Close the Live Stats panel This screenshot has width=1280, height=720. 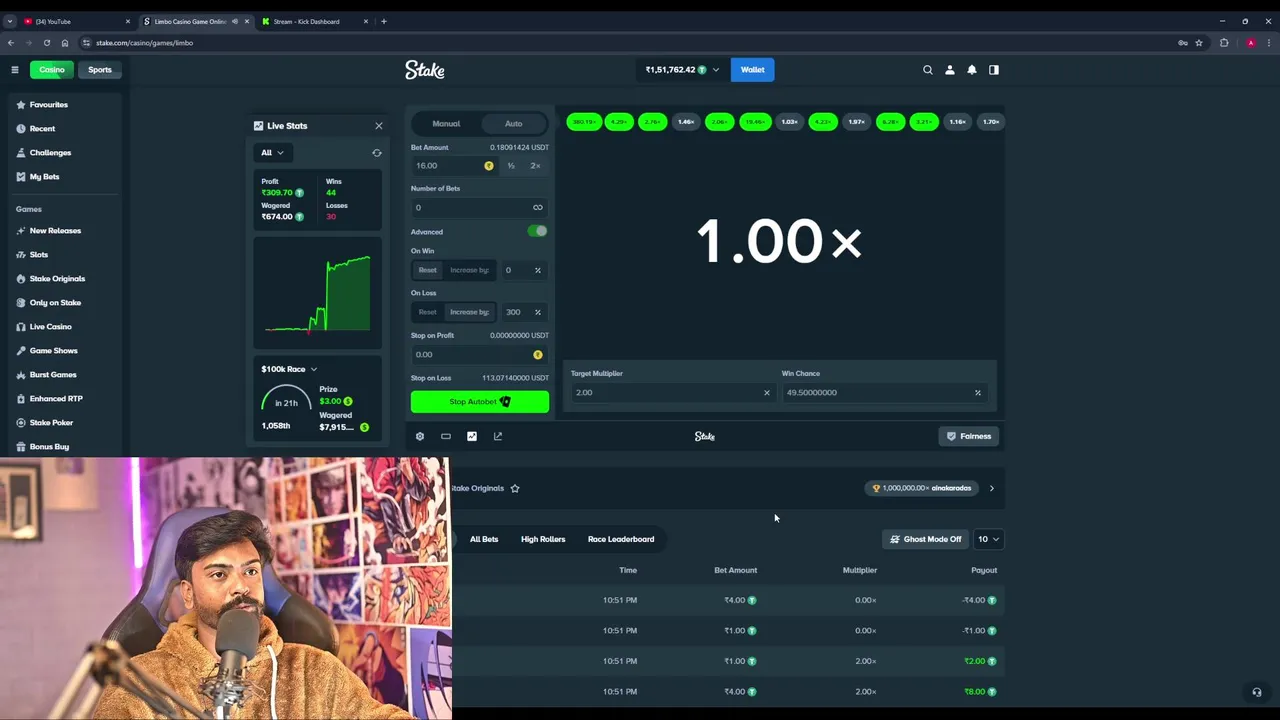[x=379, y=126]
